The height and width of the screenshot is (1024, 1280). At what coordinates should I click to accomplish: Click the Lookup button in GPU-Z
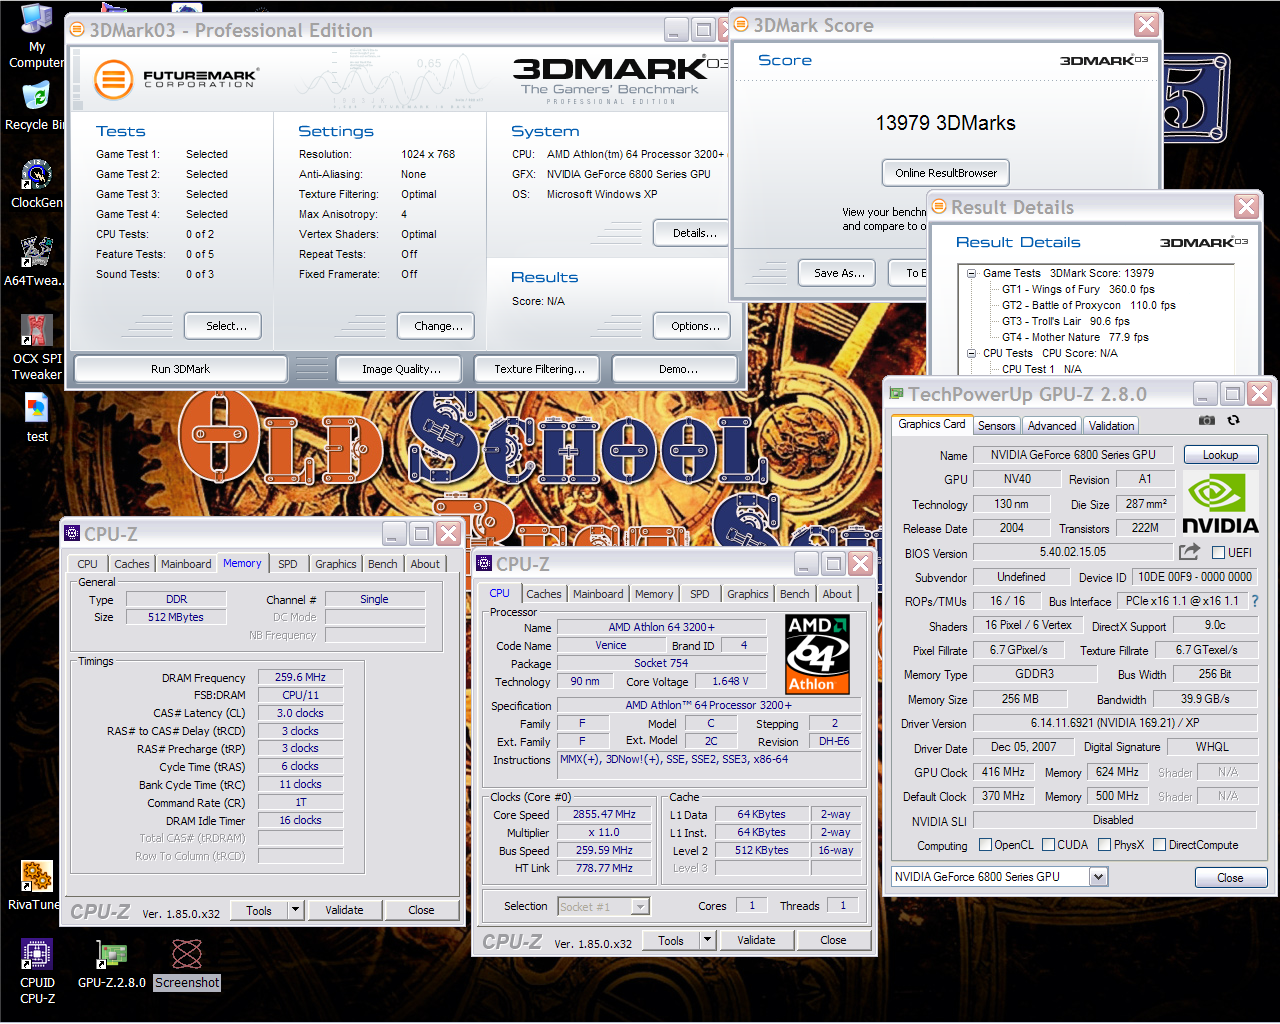click(x=1220, y=455)
